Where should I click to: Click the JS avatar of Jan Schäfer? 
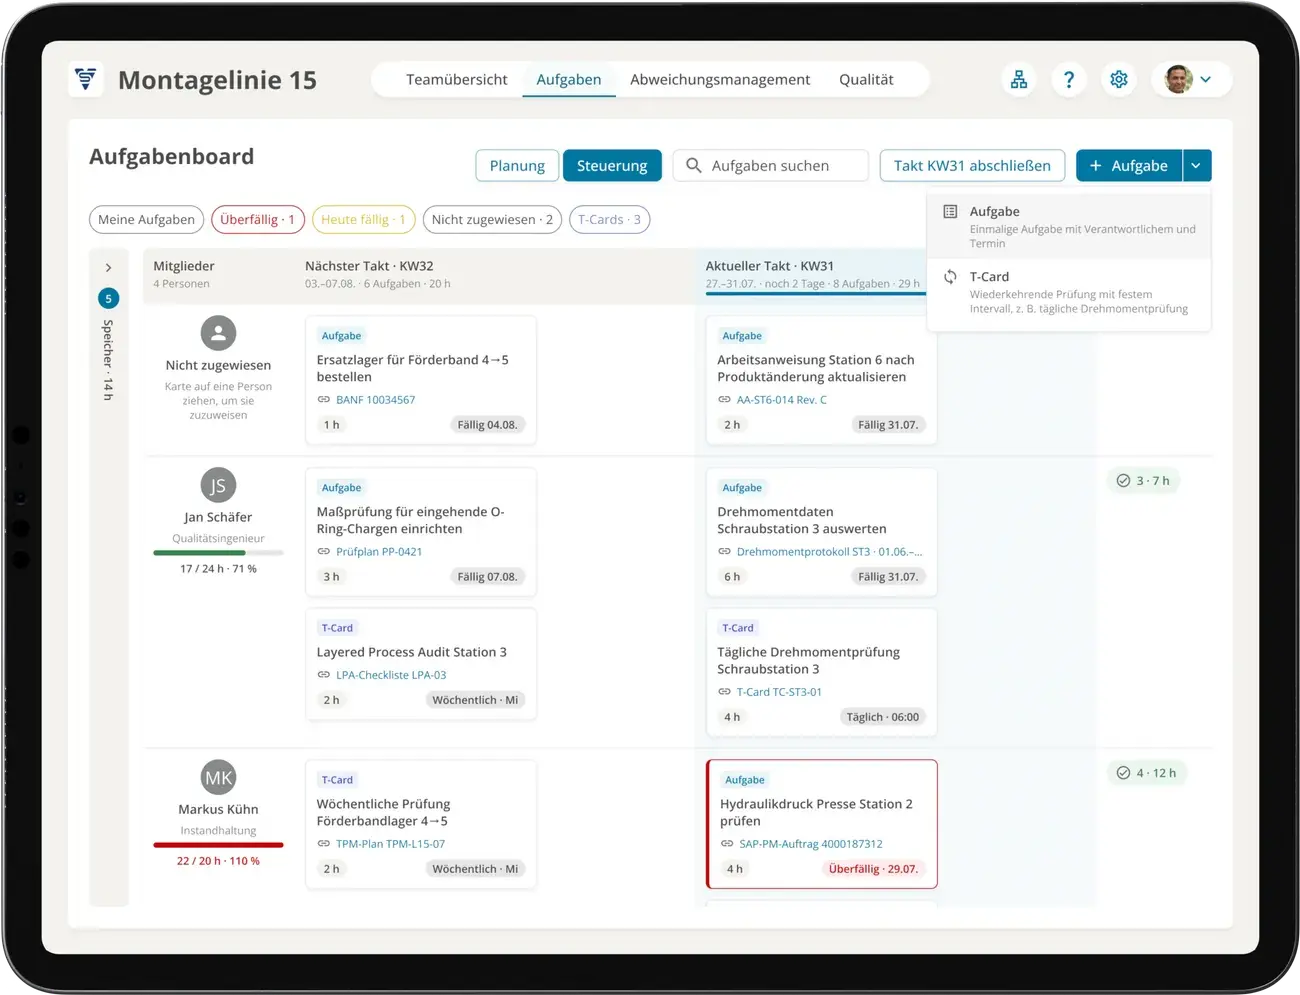[x=218, y=485]
